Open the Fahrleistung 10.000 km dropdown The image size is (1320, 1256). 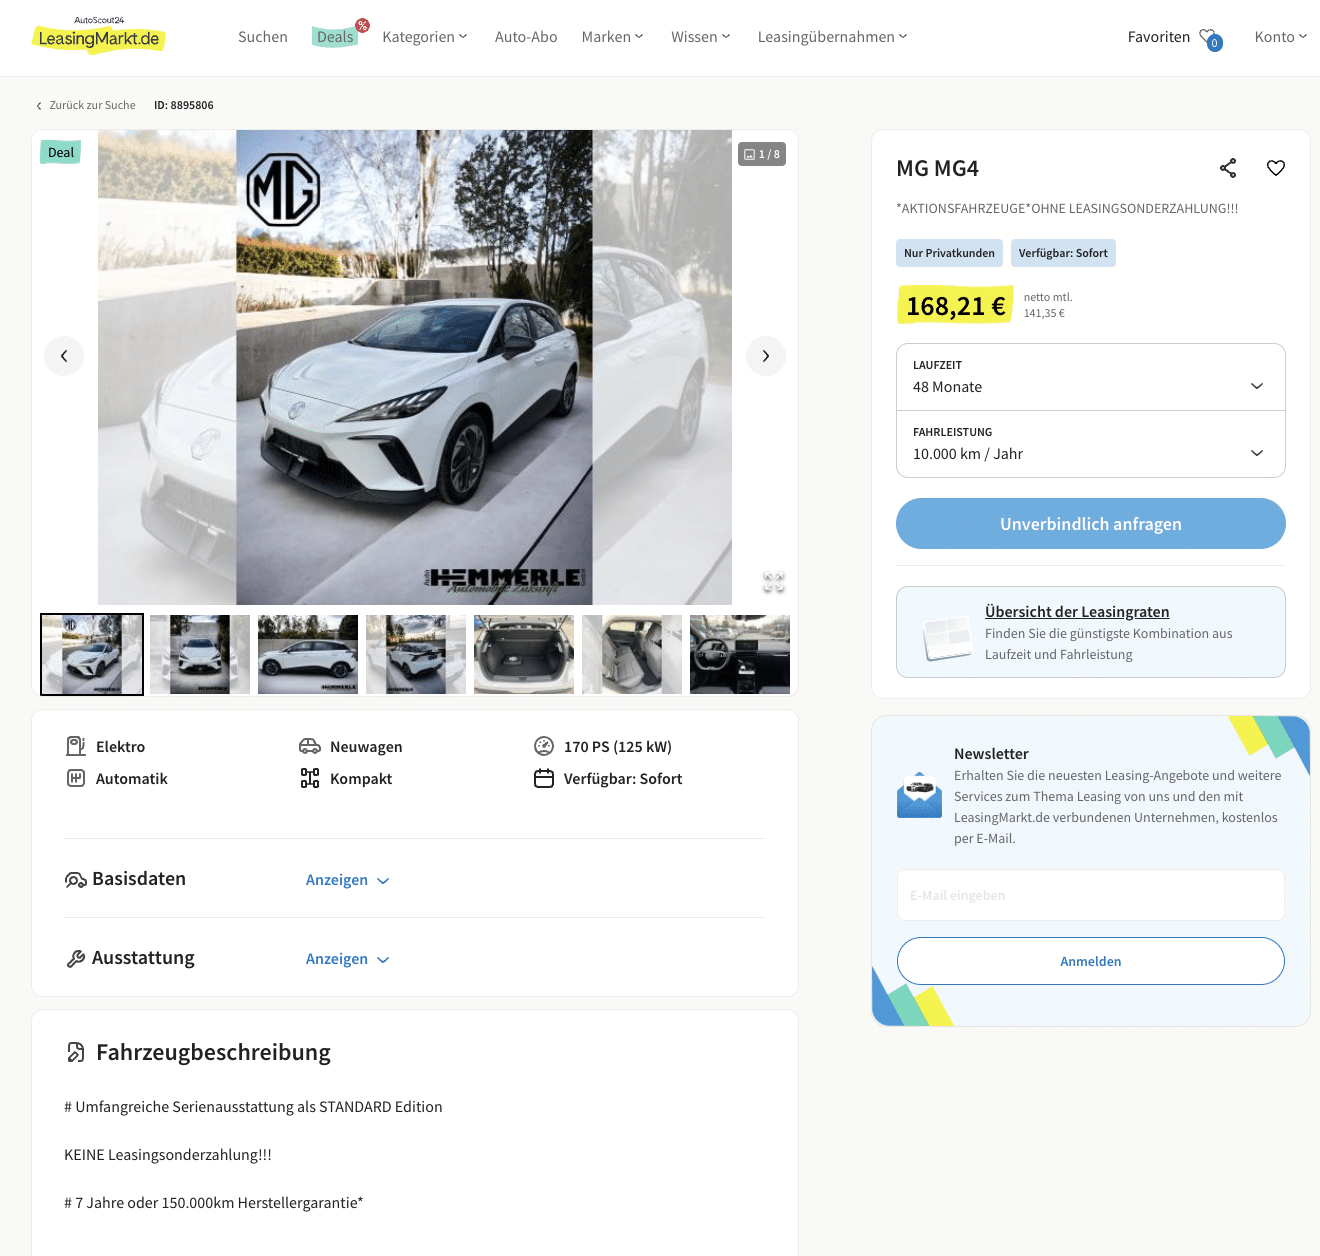(x=1091, y=444)
